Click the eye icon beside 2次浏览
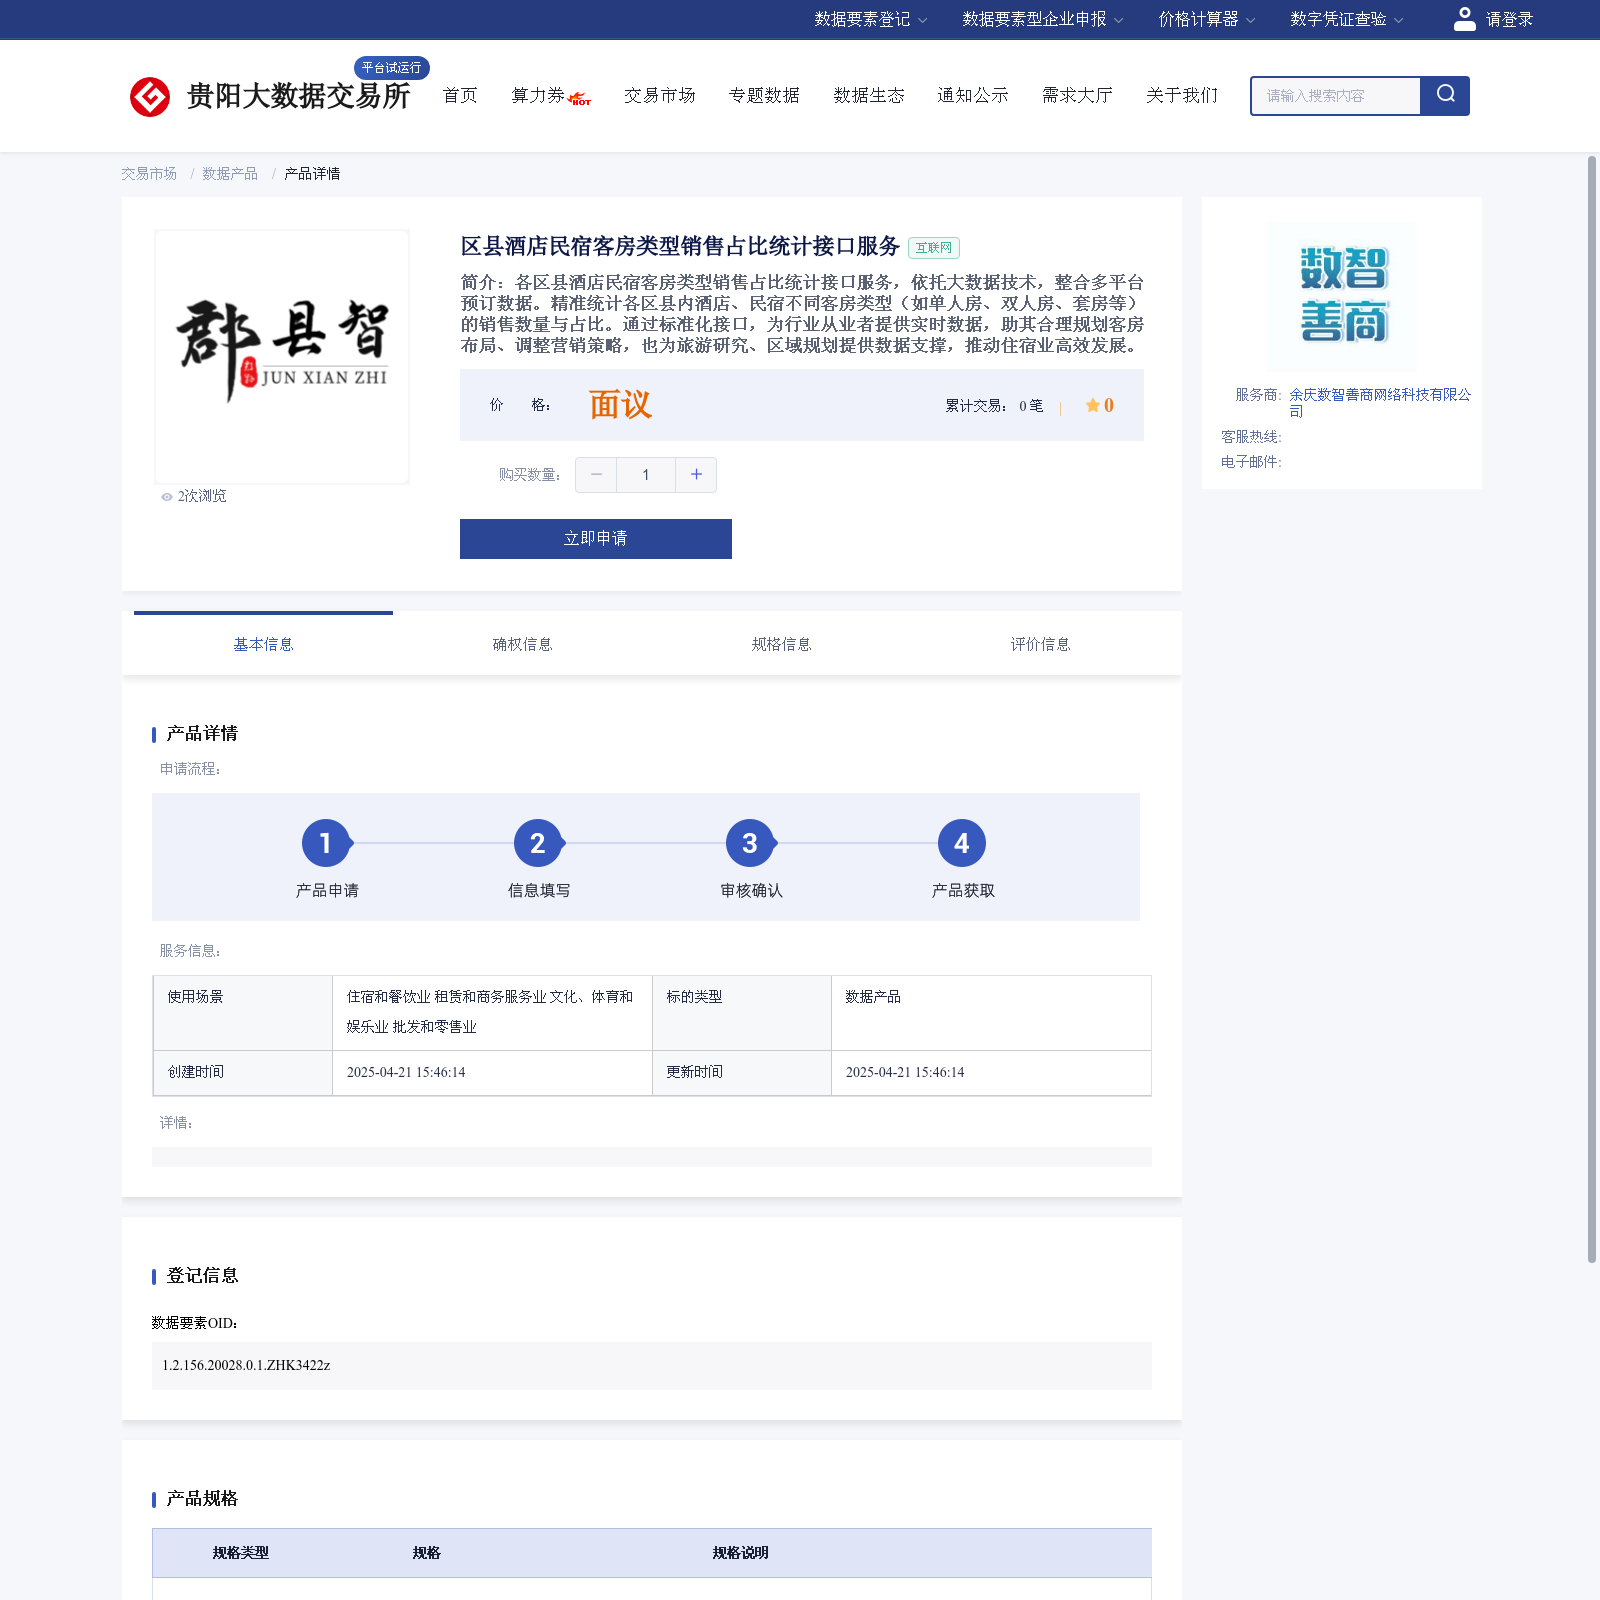 coord(167,497)
